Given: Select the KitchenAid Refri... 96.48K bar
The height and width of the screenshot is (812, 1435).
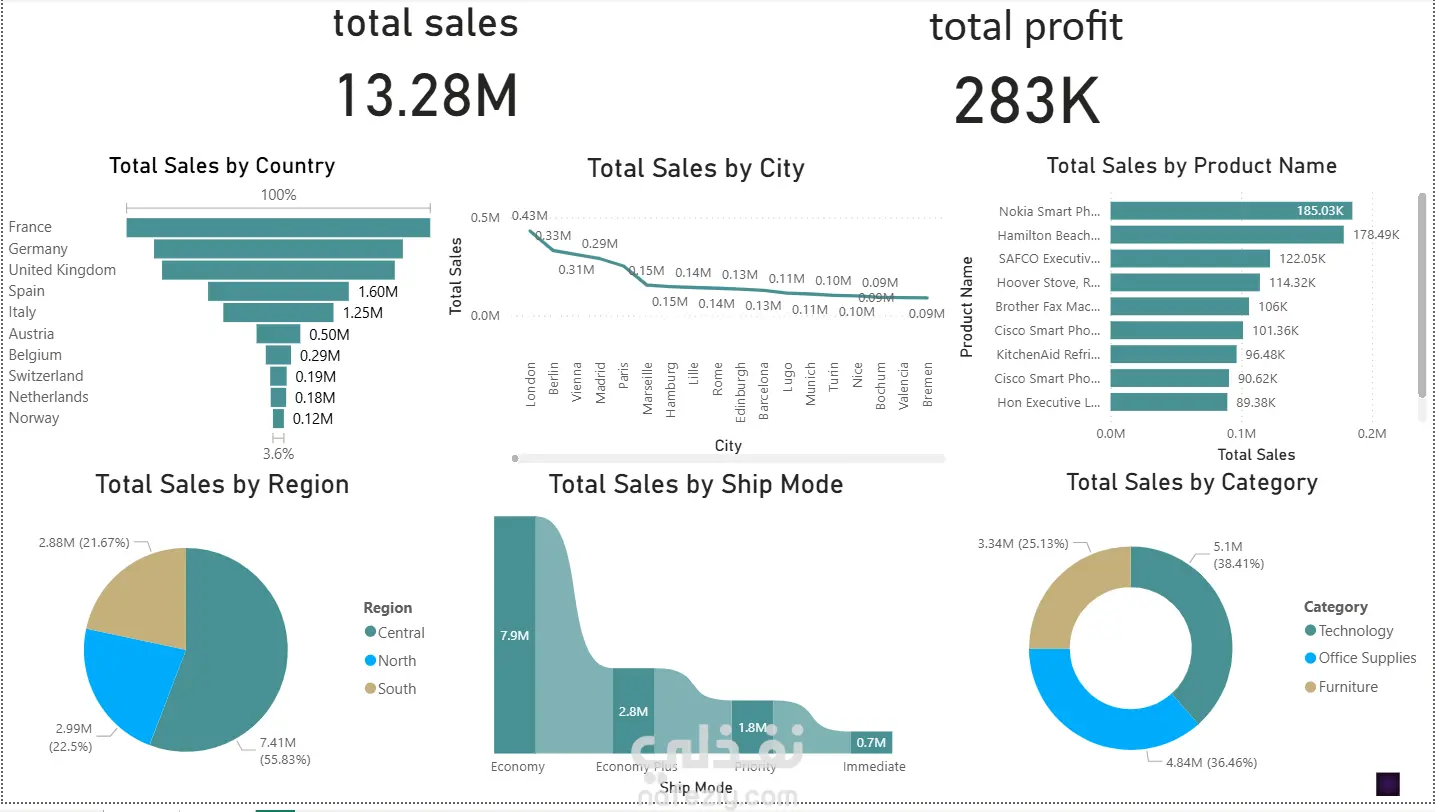Looking at the screenshot, I should (x=1173, y=354).
